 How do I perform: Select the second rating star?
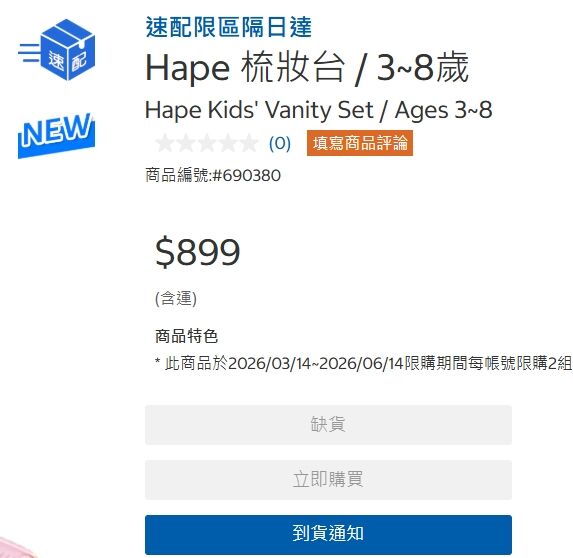point(186,143)
